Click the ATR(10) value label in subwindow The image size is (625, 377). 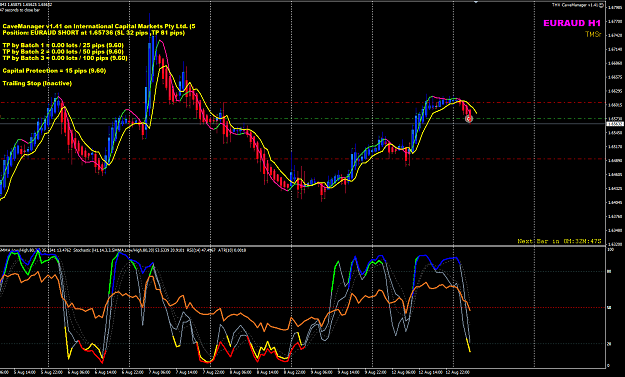click(232, 250)
